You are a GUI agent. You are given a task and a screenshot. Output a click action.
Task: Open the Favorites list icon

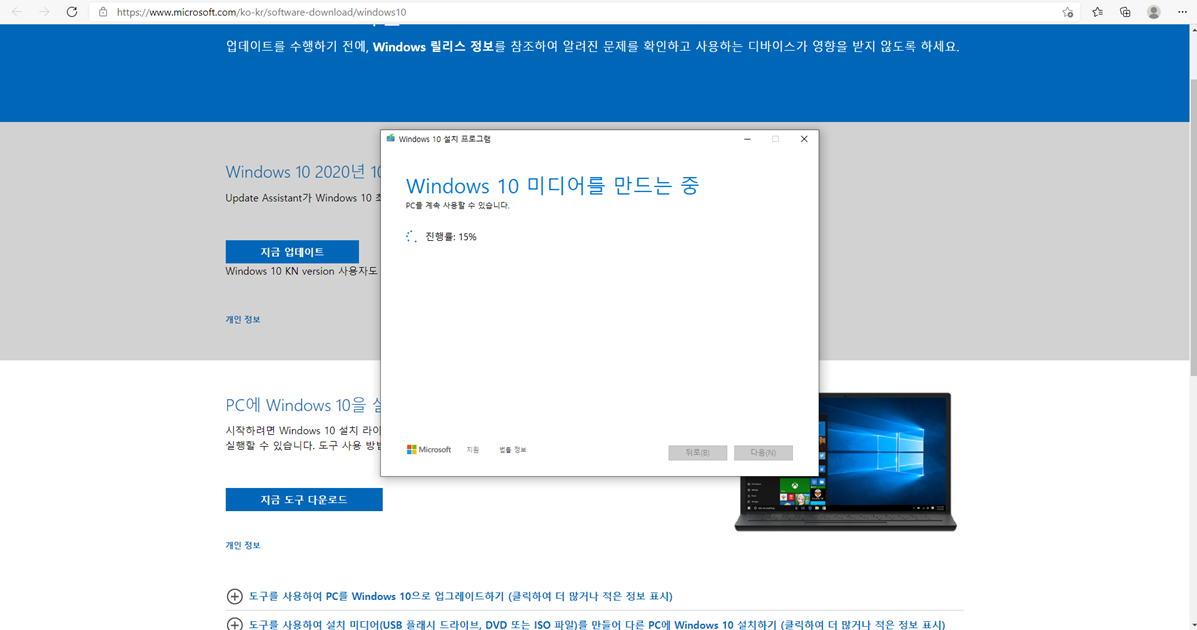1097,12
